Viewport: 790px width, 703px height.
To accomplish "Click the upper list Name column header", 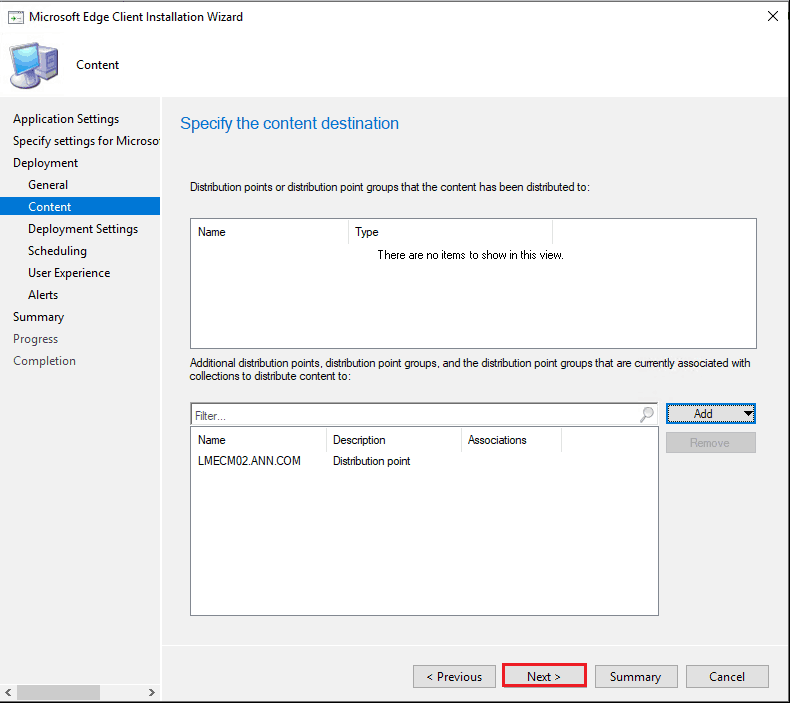I will coord(270,232).
